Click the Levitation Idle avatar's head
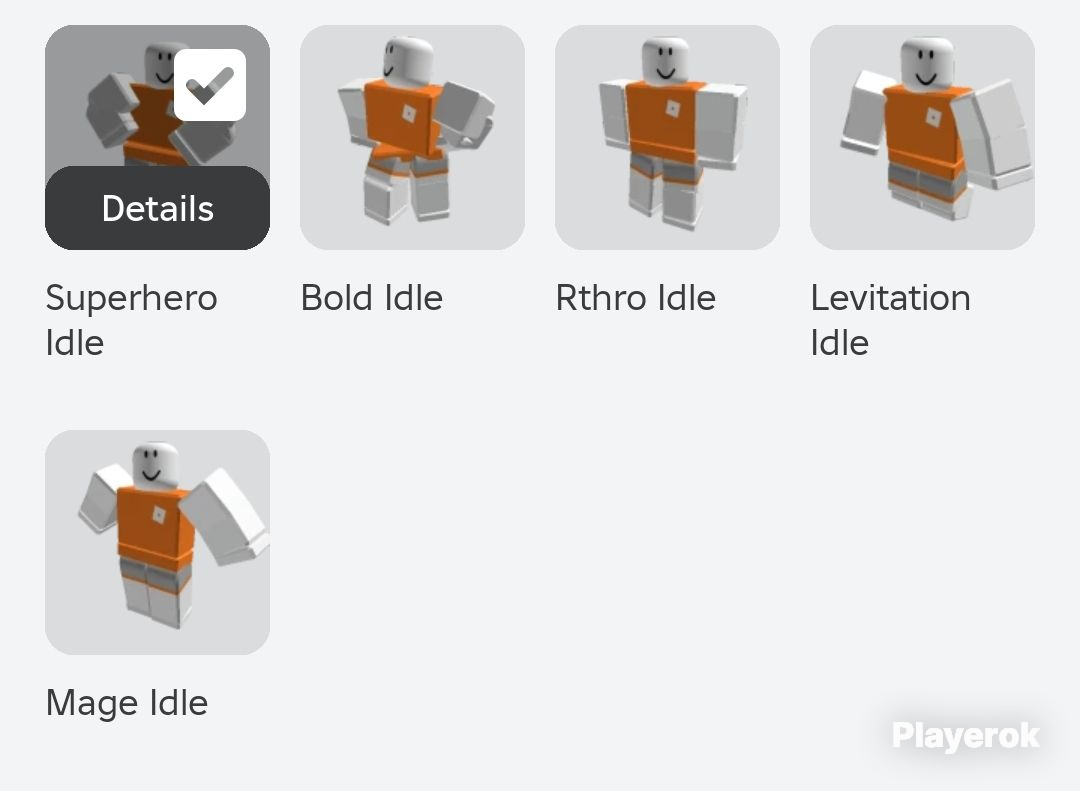This screenshot has height=791, width=1080. (x=927, y=63)
